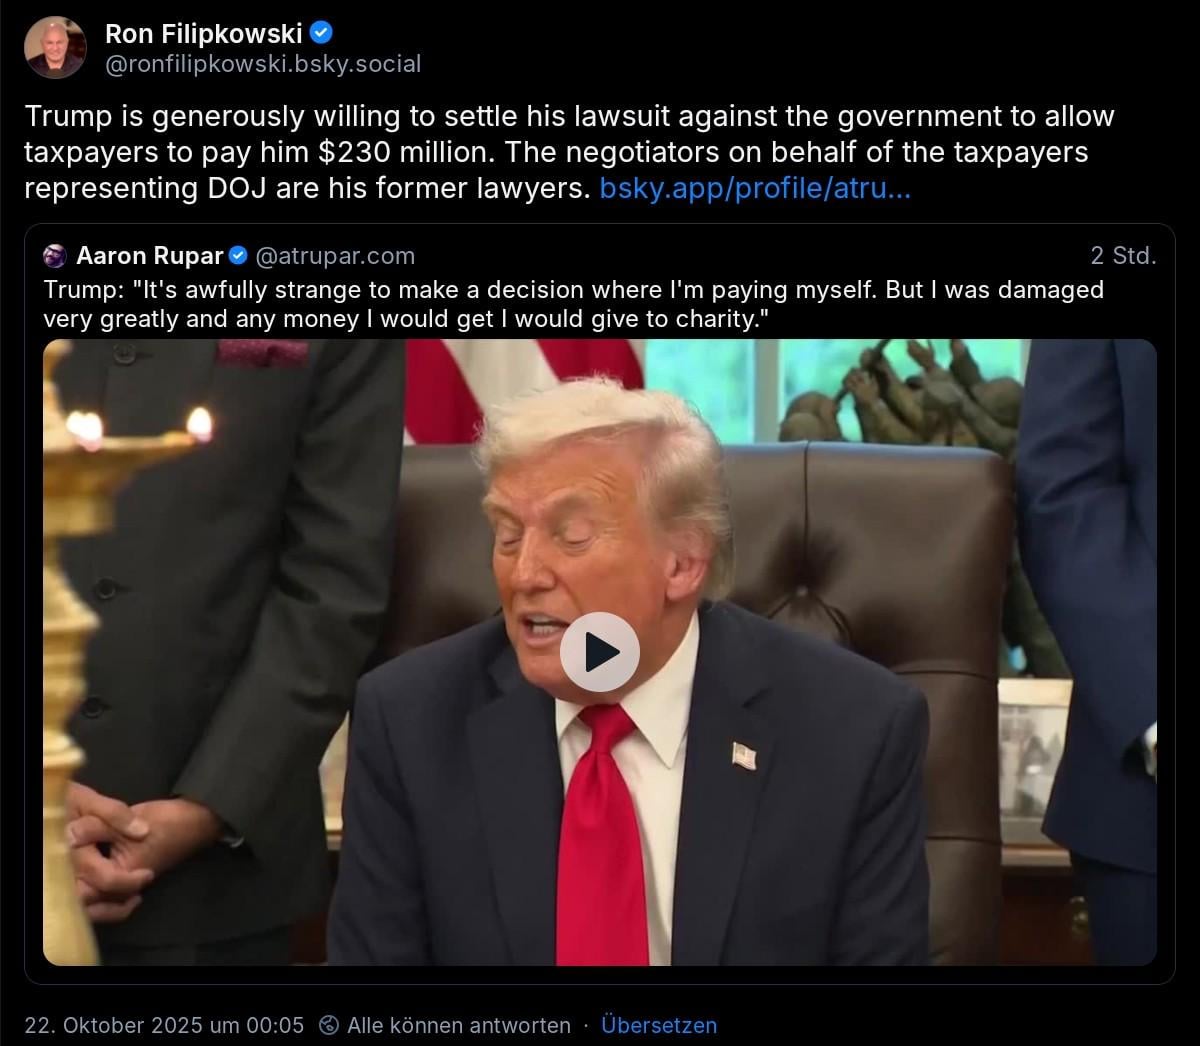Click the main post text about $230 million
1200x1046 pixels.
569,152
